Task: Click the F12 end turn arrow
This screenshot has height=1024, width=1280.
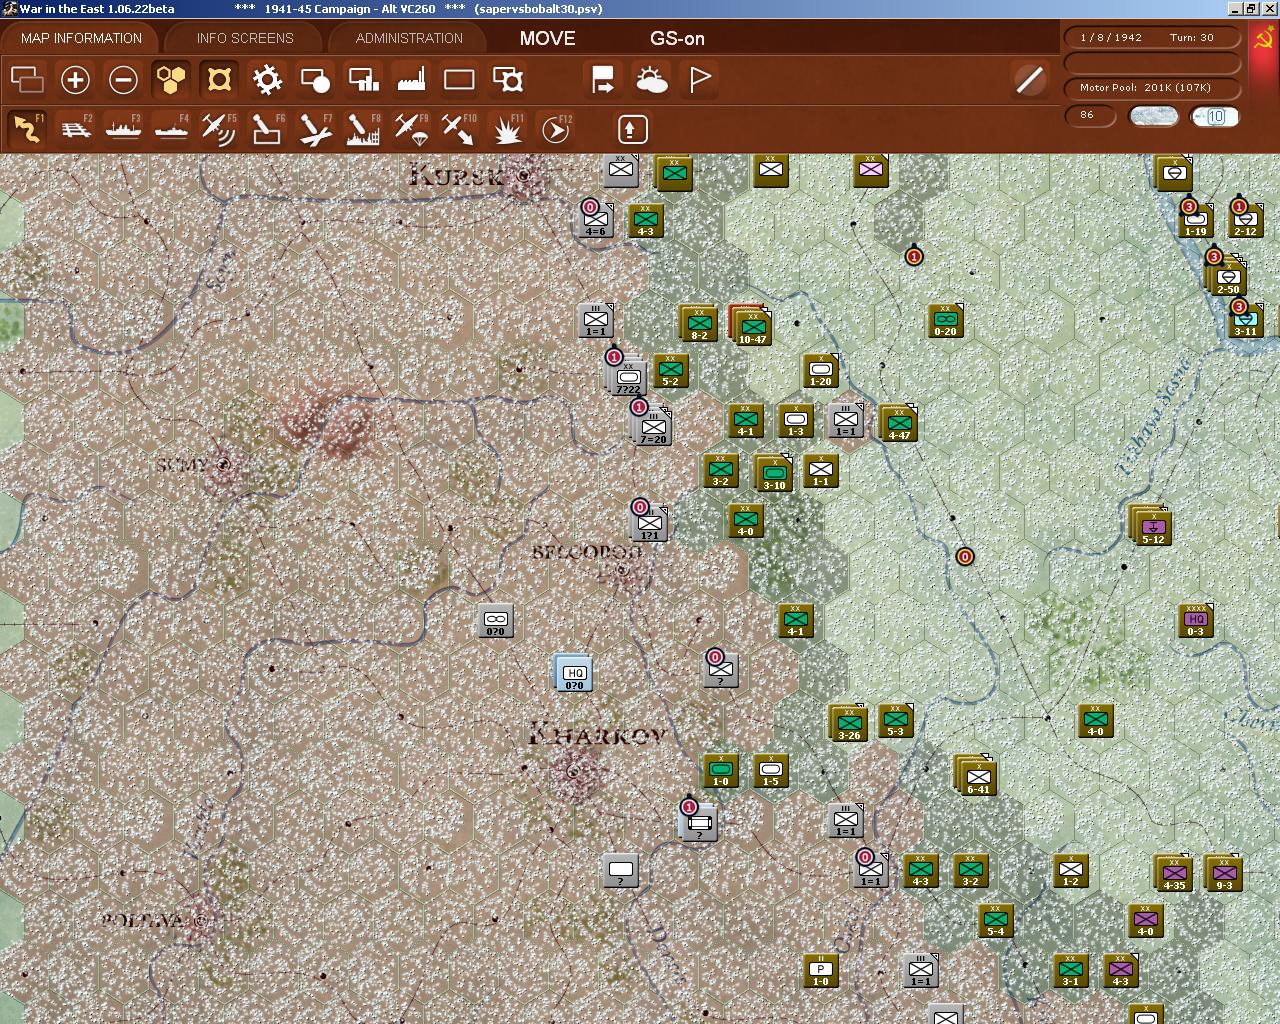Action: click(x=555, y=128)
